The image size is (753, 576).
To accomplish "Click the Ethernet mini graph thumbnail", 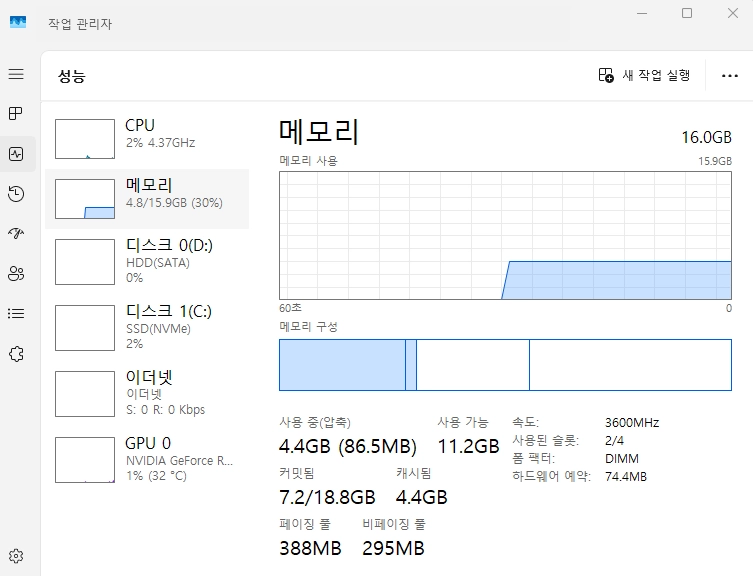I will pos(85,394).
